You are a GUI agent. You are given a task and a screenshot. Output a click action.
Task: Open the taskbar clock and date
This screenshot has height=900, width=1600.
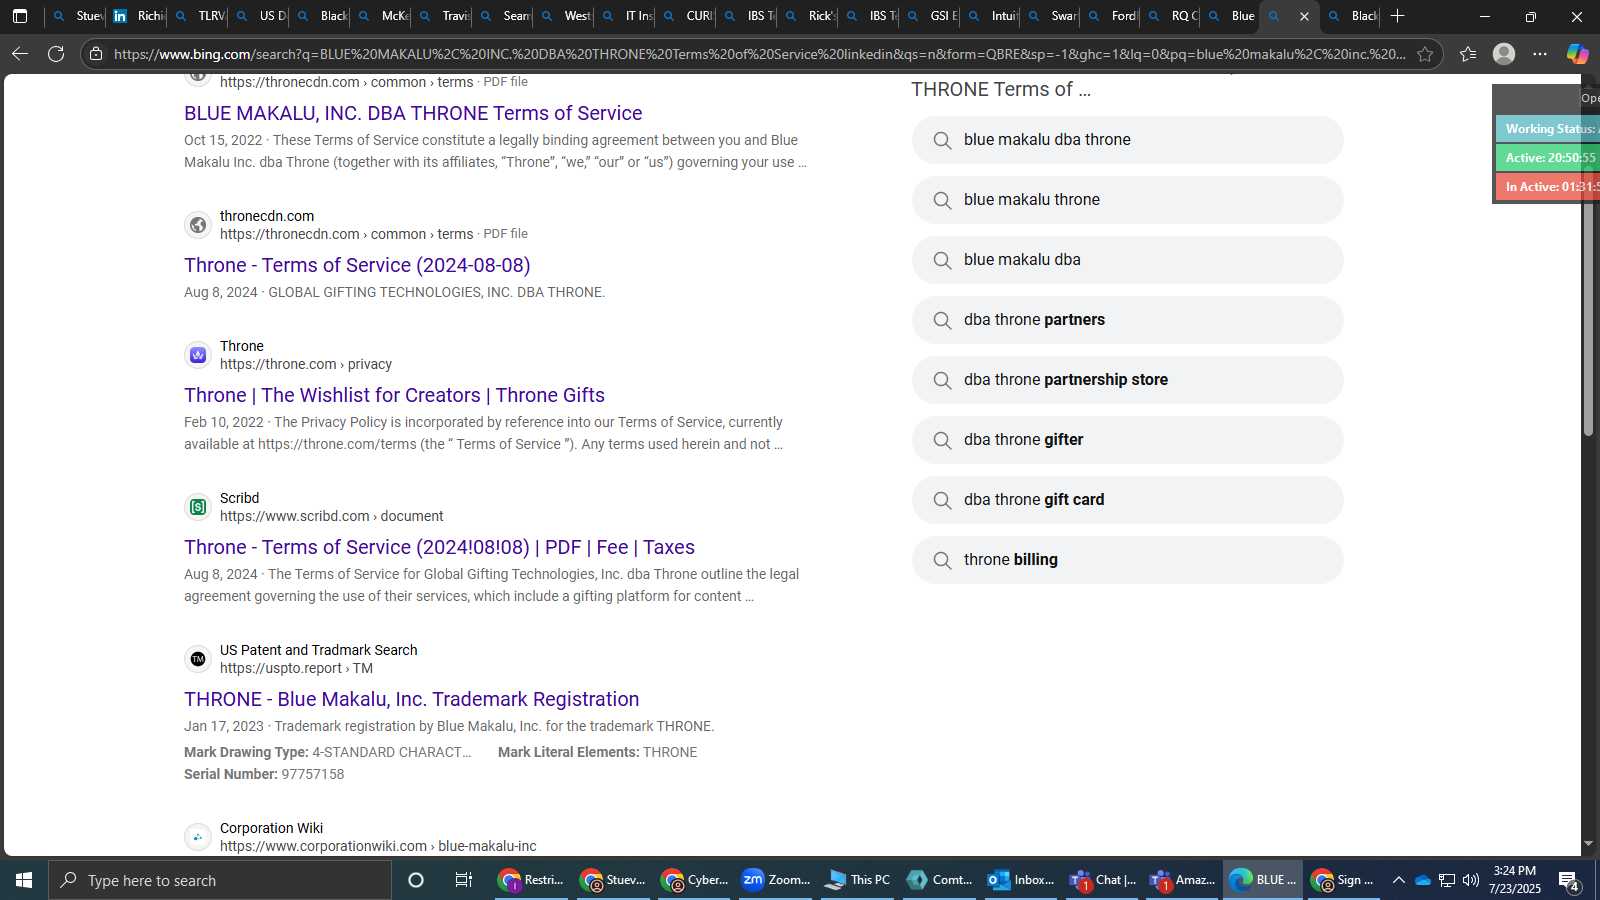pyautogui.click(x=1515, y=880)
